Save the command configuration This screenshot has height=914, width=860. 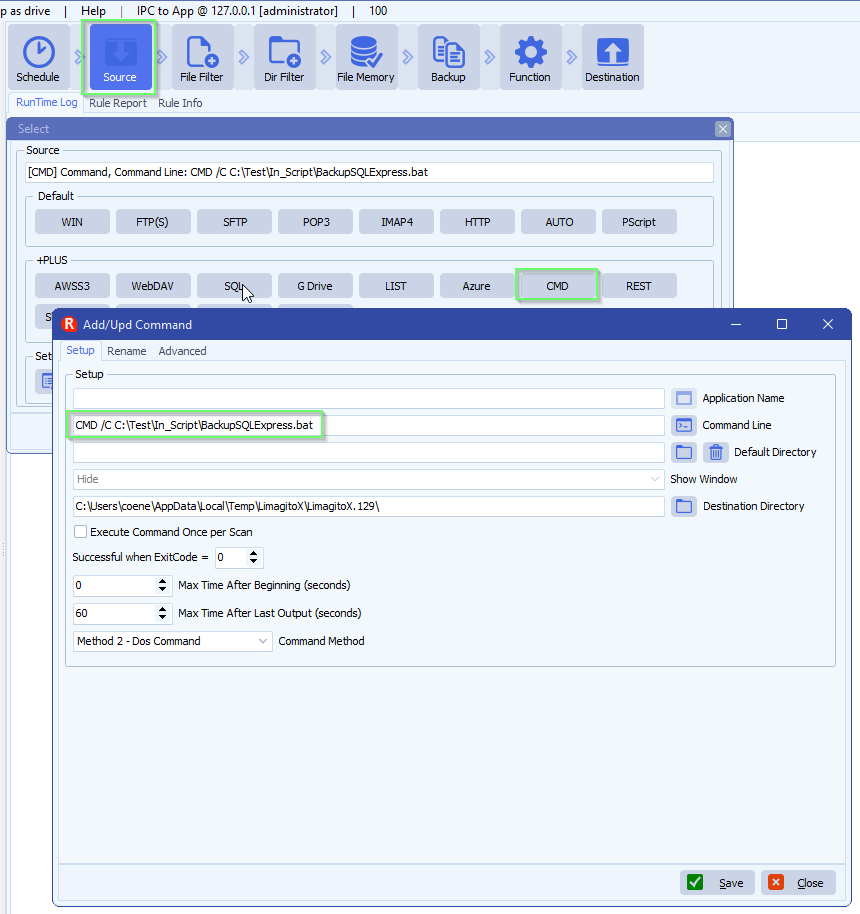[x=716, y=882]
